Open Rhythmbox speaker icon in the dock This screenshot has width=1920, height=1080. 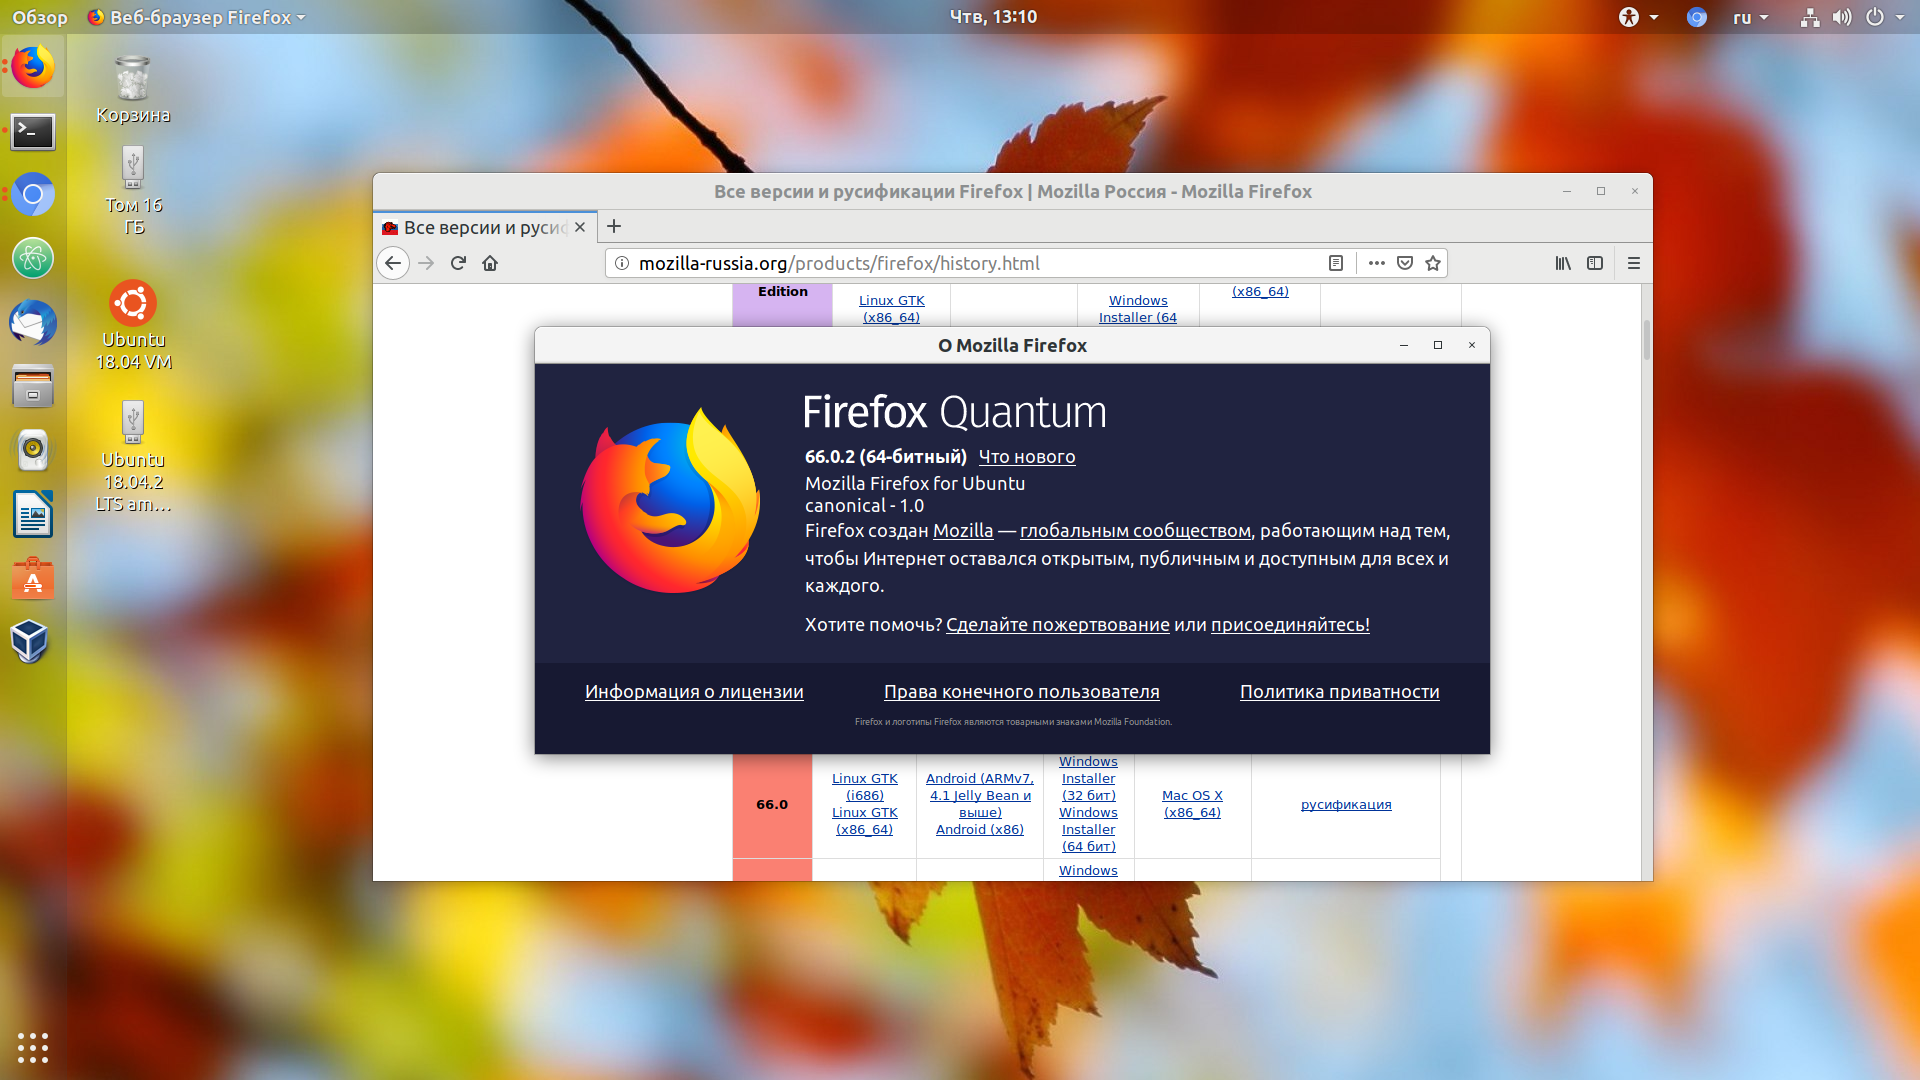(x=33, y=450)
